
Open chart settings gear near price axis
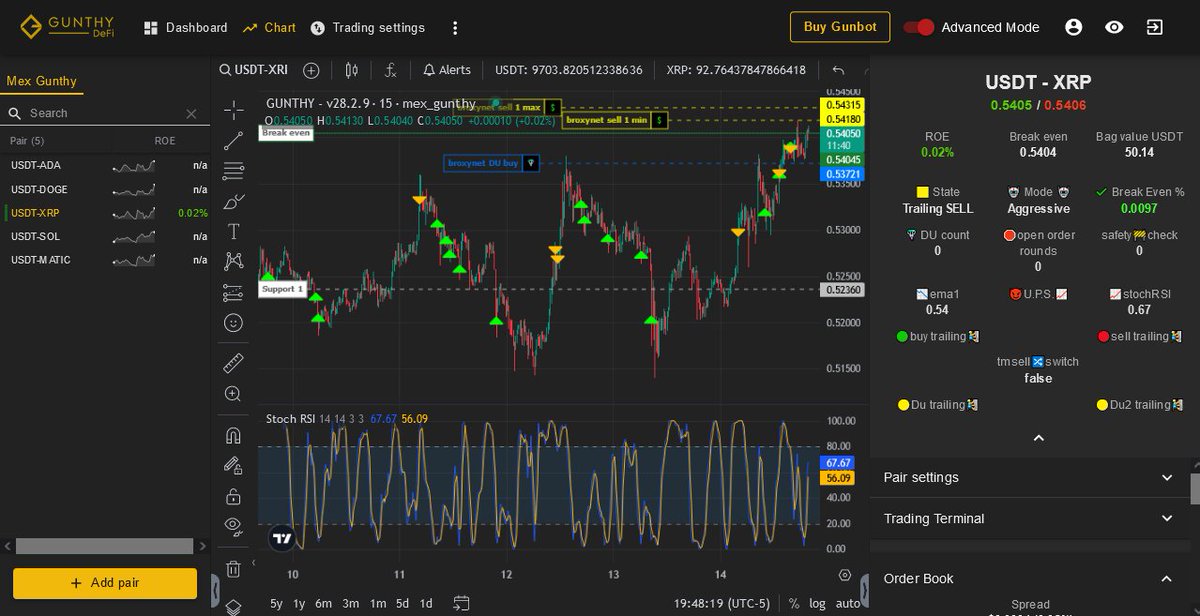(845, 575)
